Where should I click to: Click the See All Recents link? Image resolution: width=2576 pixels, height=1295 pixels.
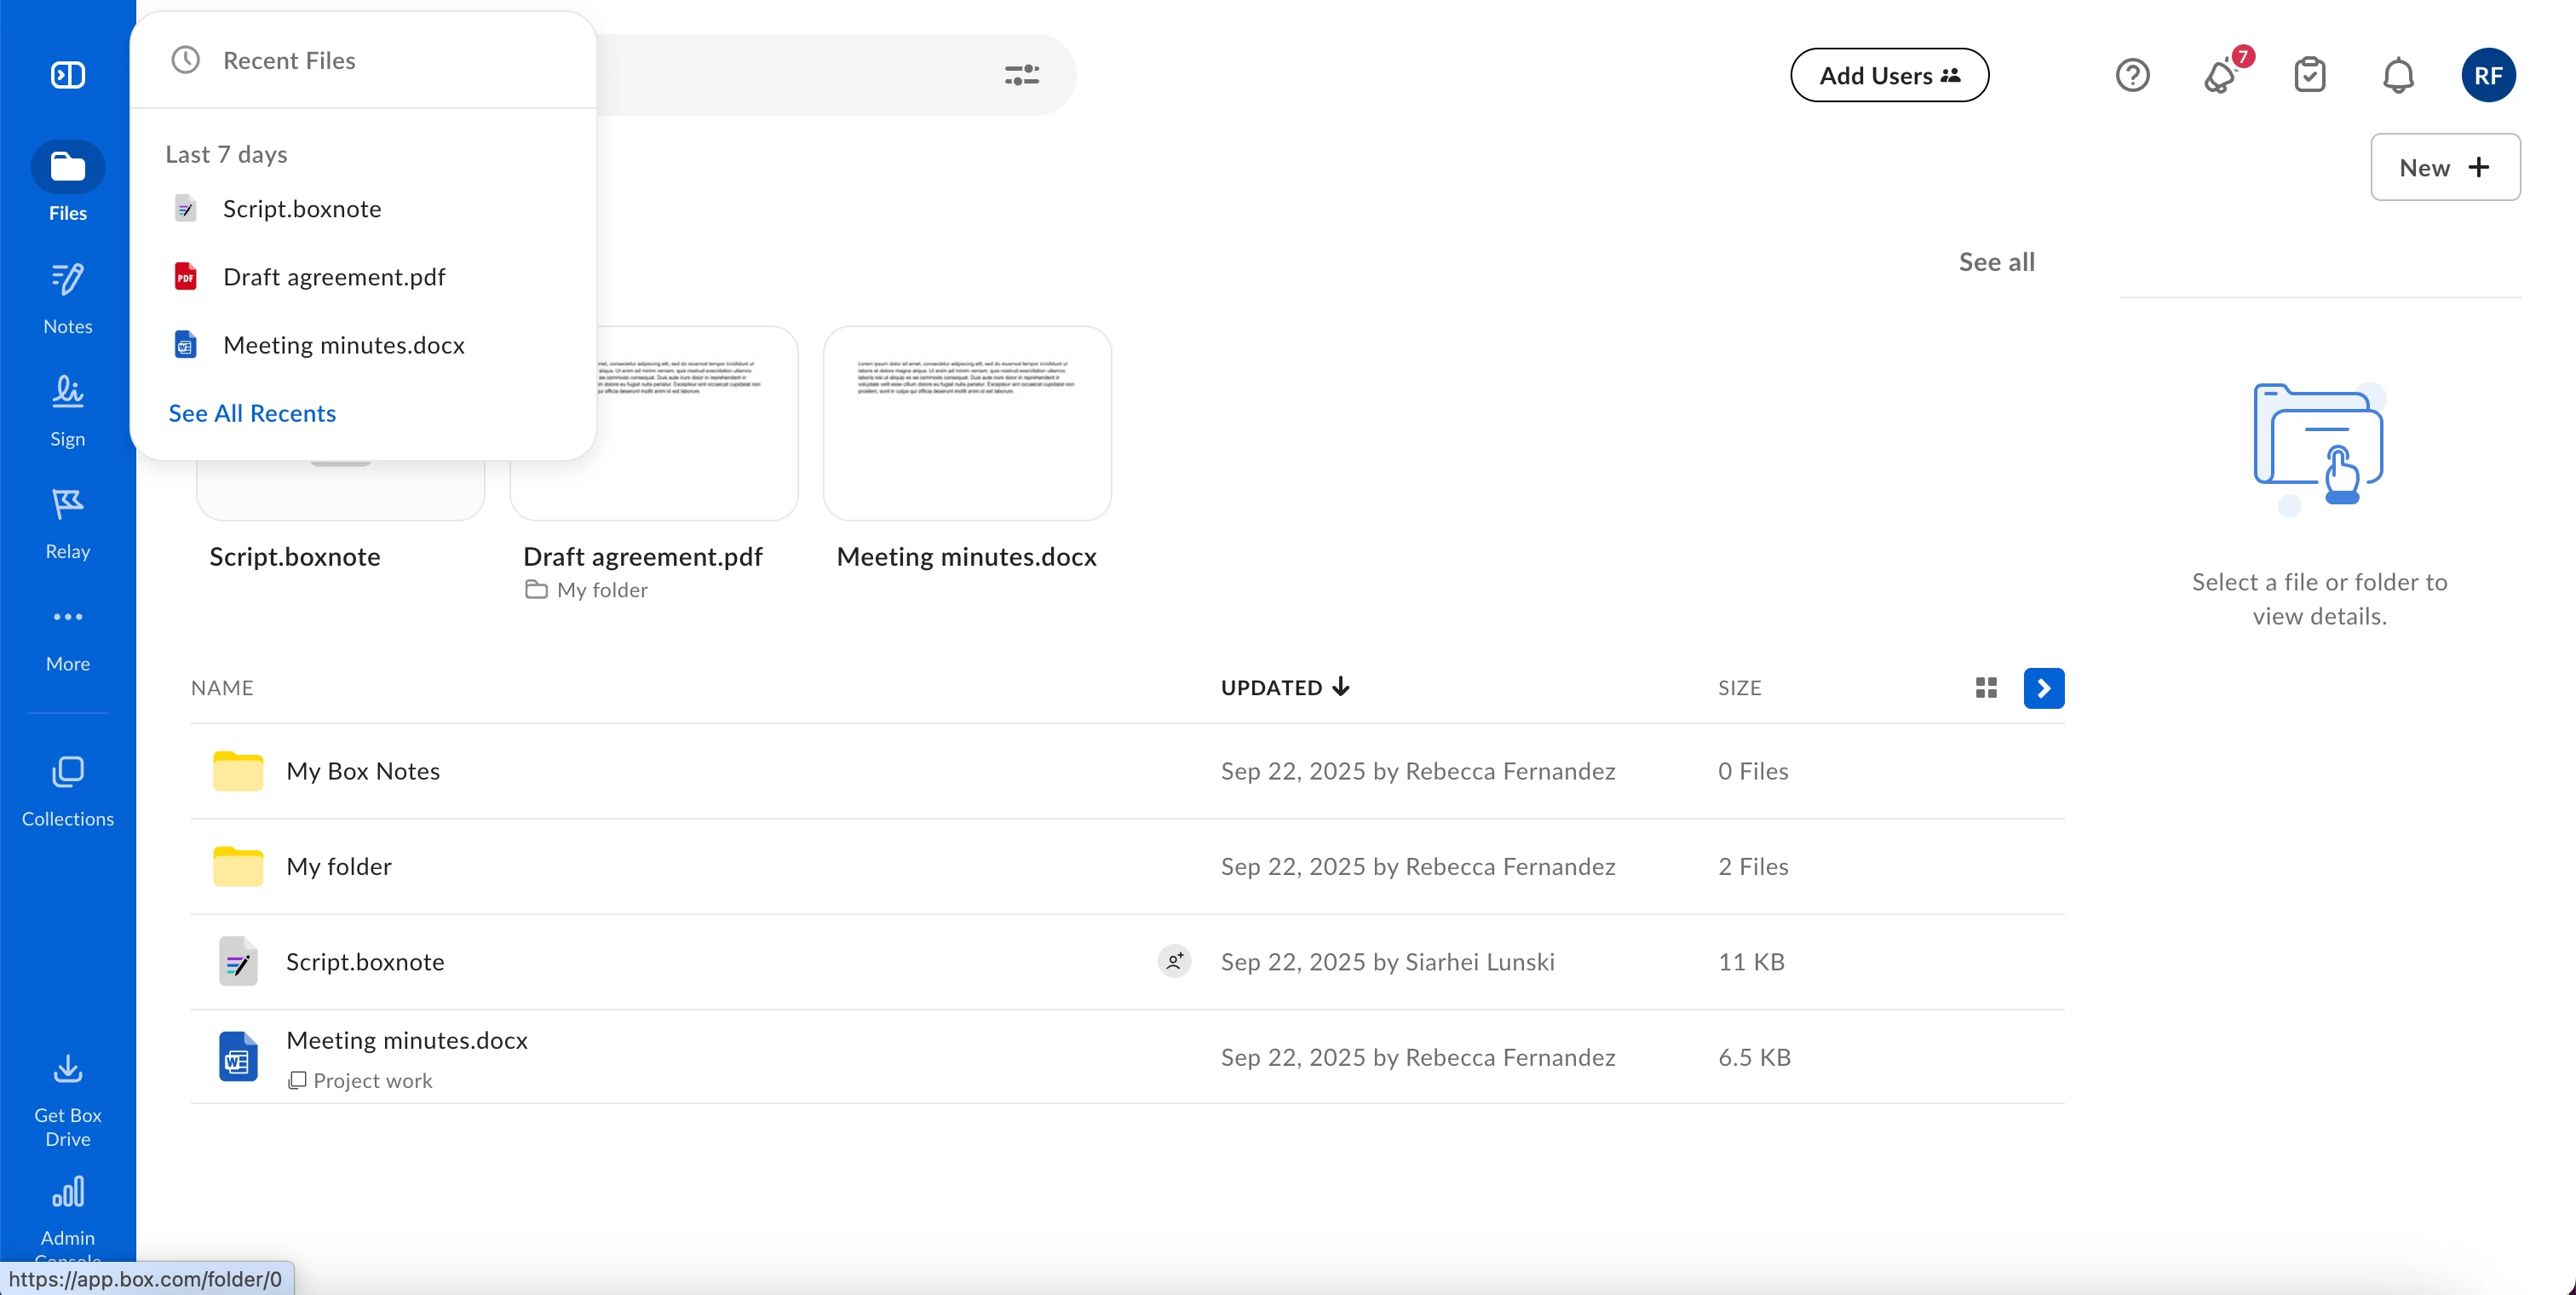(252, 413)
